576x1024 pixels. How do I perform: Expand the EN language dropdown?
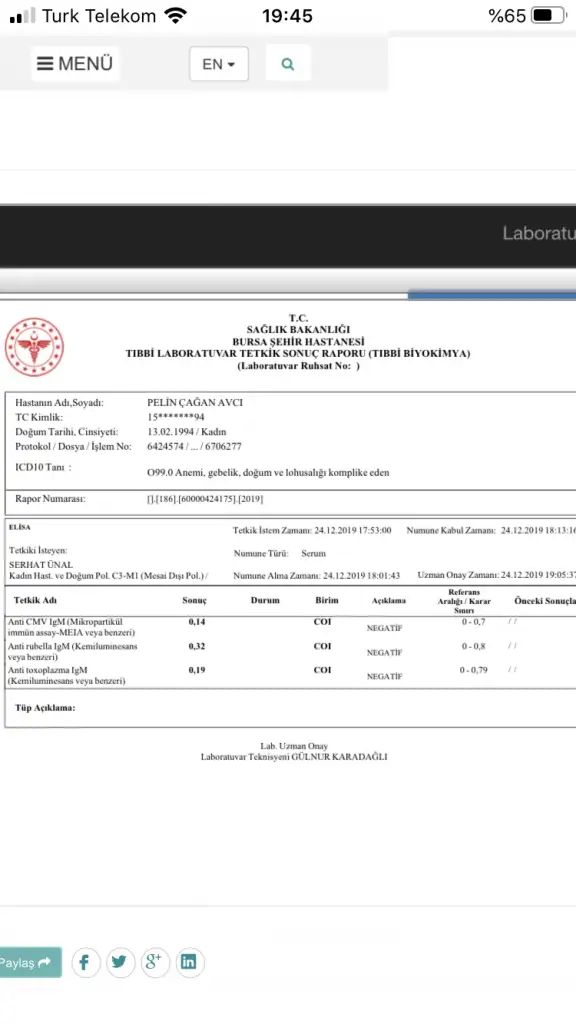click(219, 64)
